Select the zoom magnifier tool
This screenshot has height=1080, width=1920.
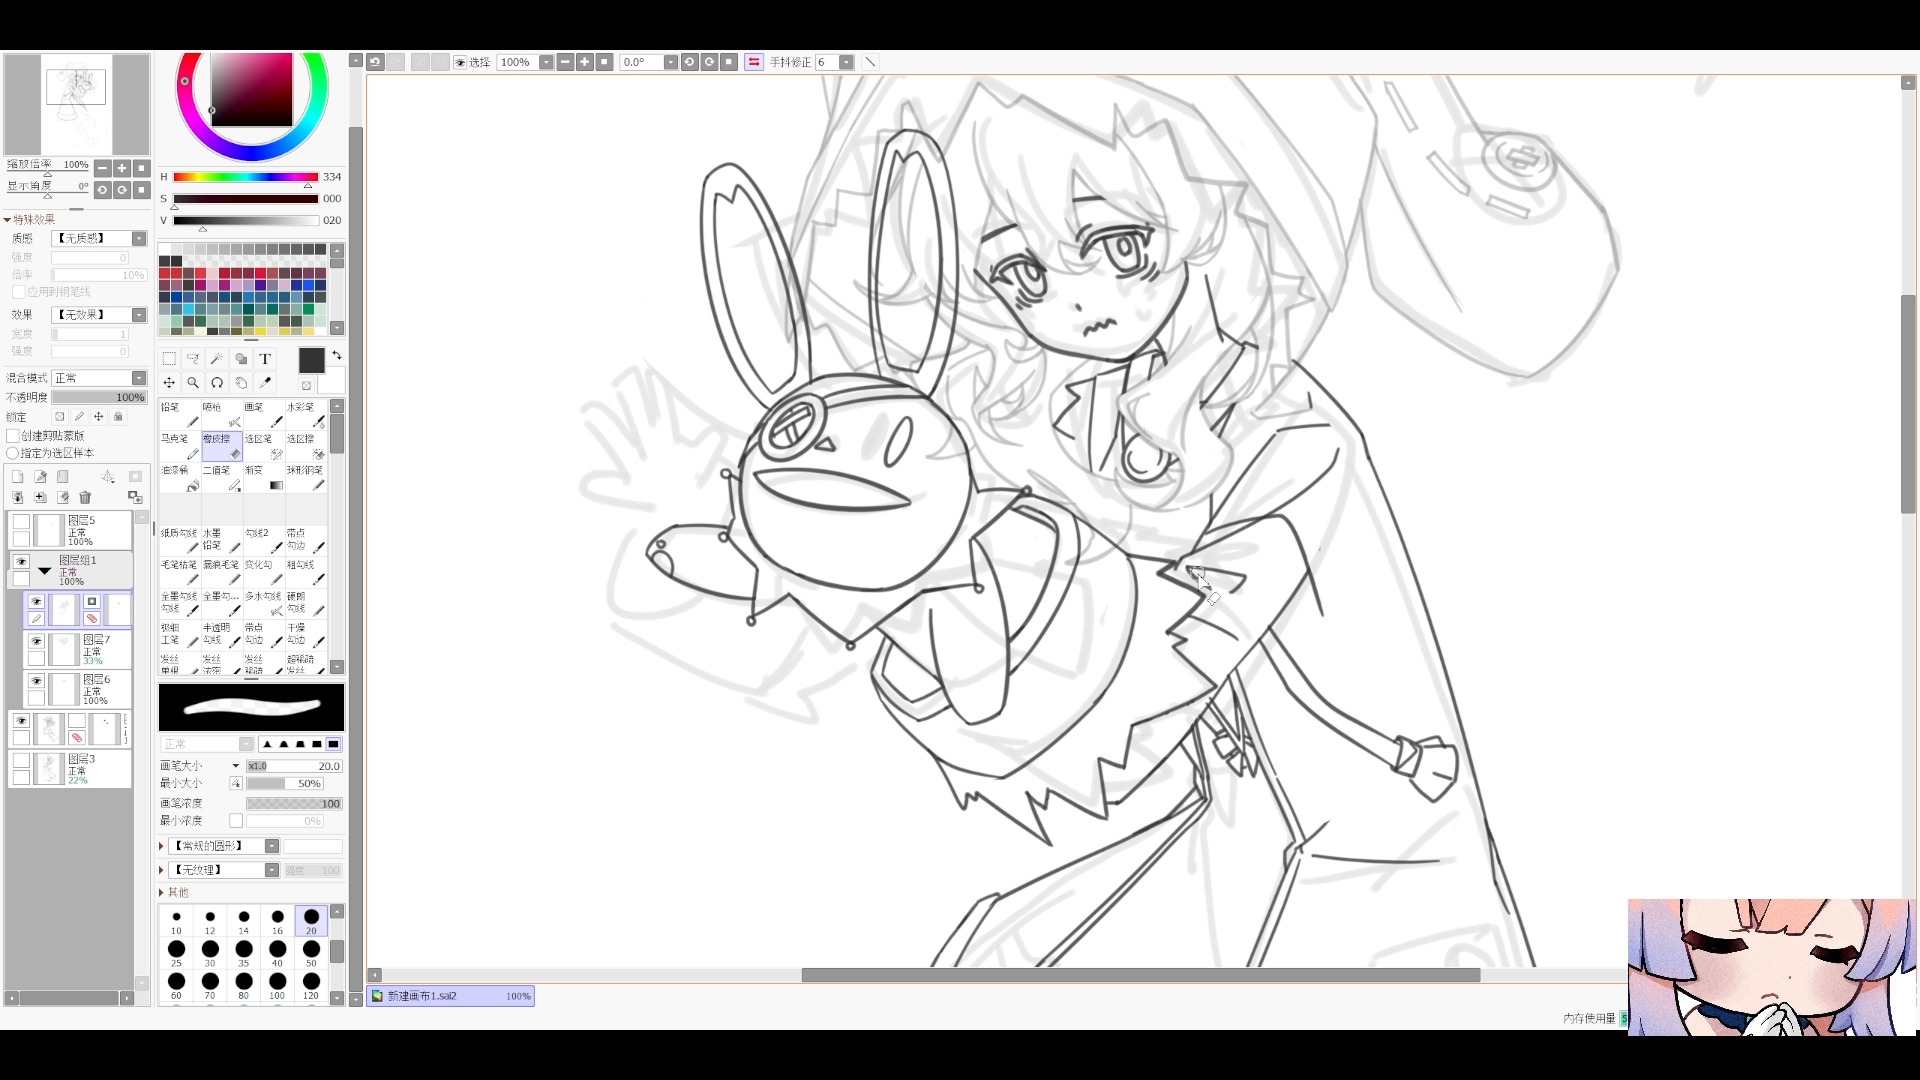click(193, 383)
